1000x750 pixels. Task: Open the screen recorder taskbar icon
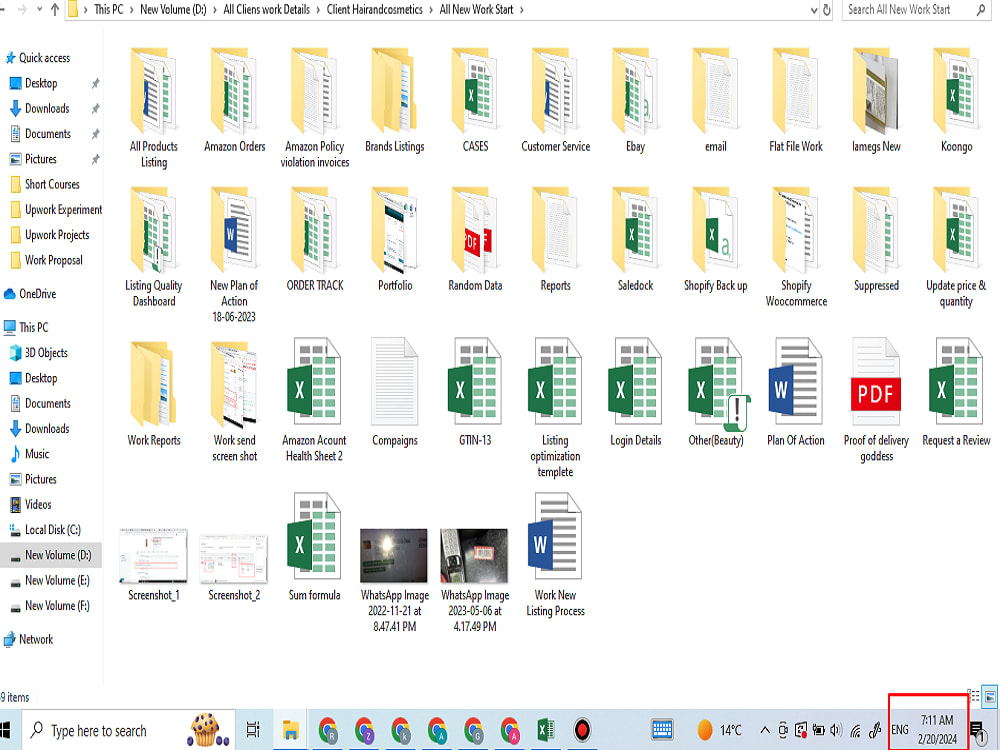point(582,730)
